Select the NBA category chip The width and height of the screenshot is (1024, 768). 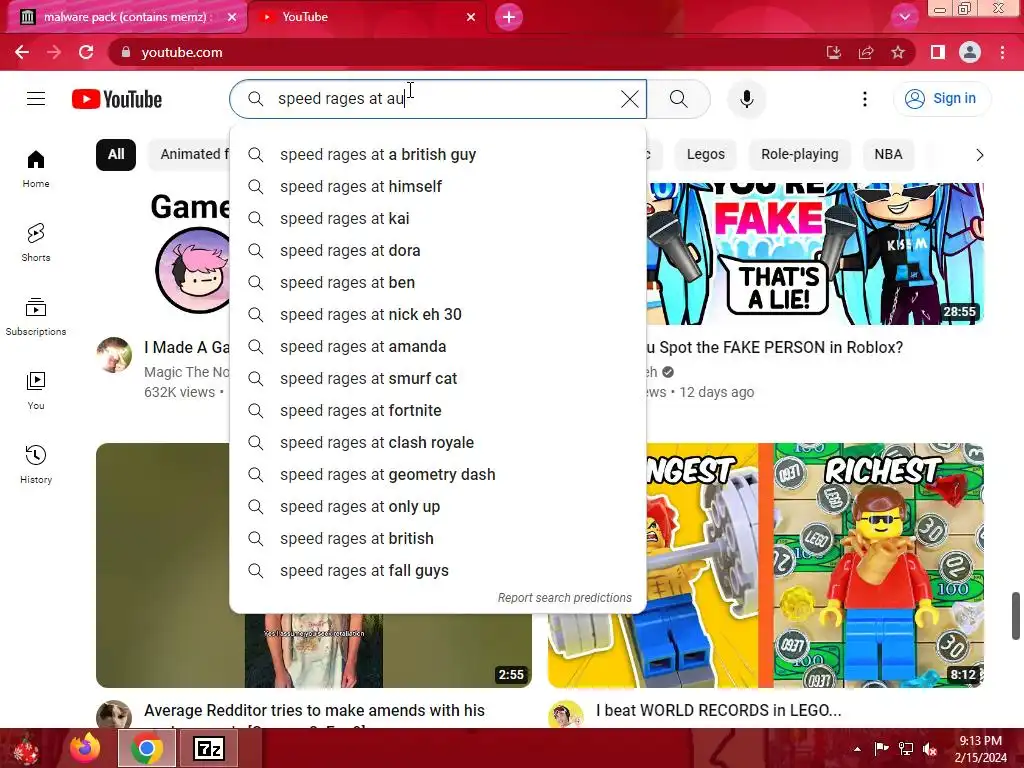point(888,155)
